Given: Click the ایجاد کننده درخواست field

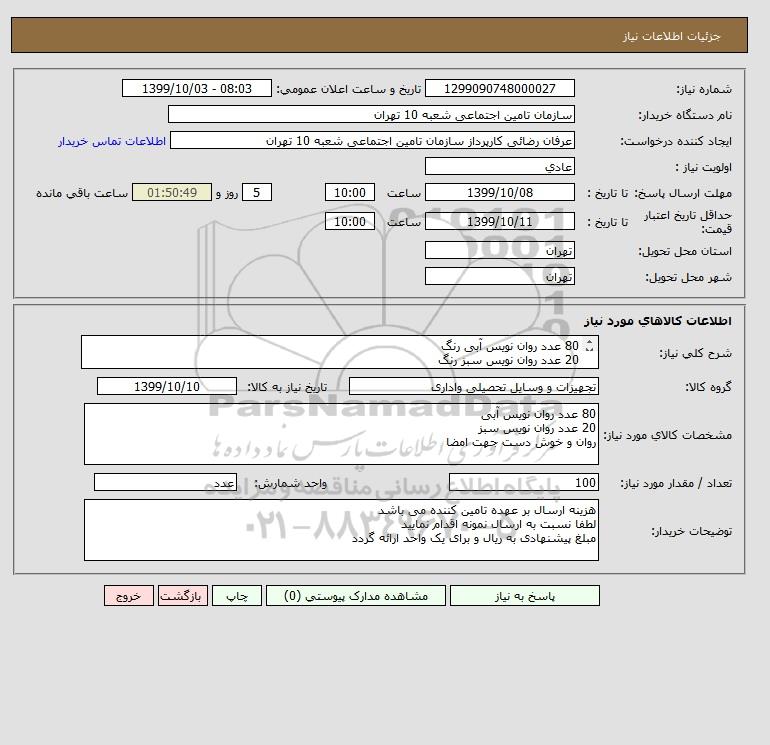Looking at the screenshot, I should tap(372, 140).
